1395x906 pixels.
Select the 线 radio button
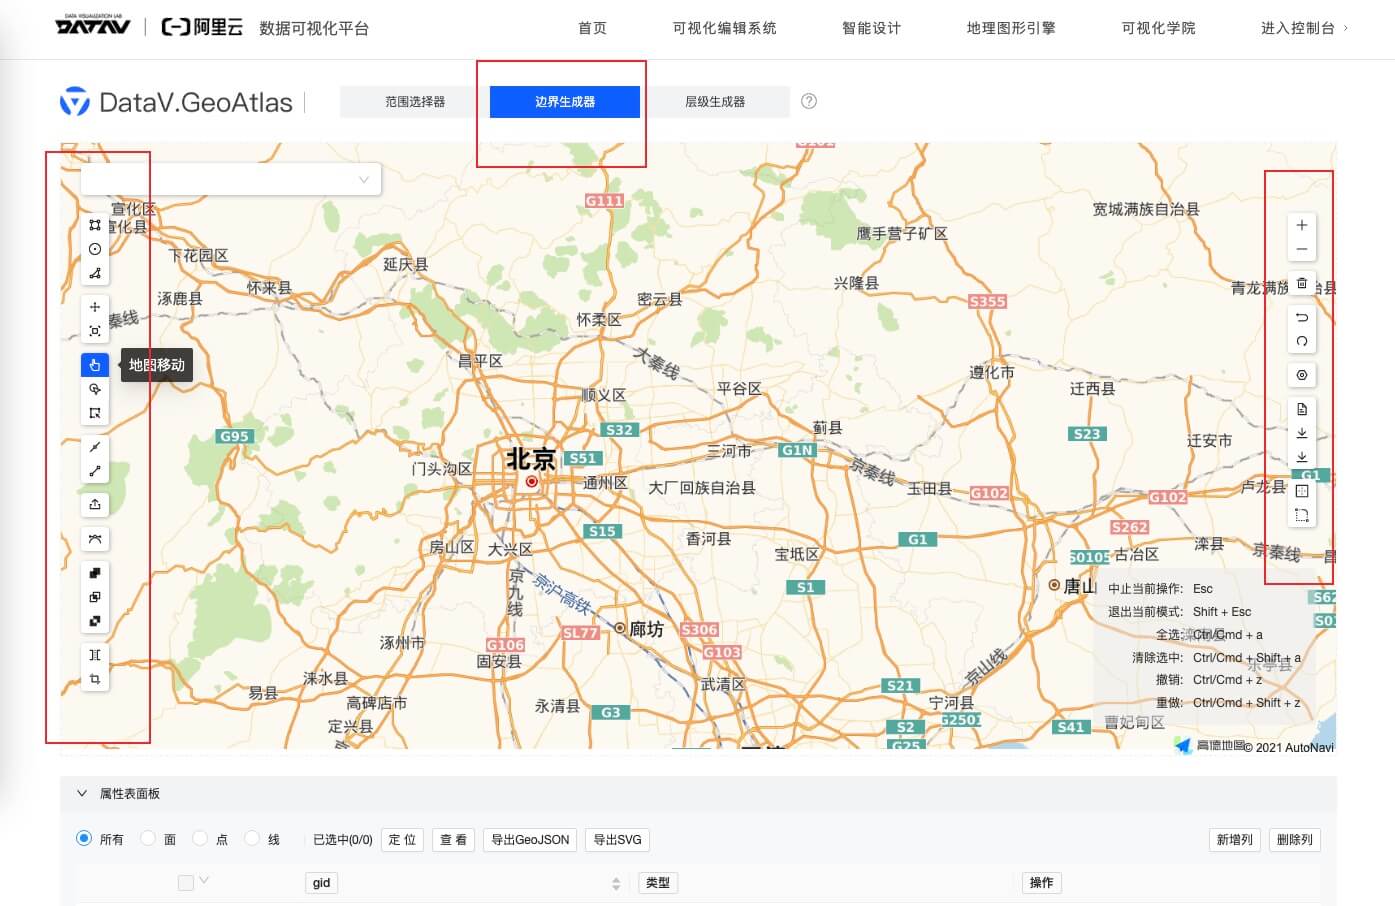click(x=252, y=838)
